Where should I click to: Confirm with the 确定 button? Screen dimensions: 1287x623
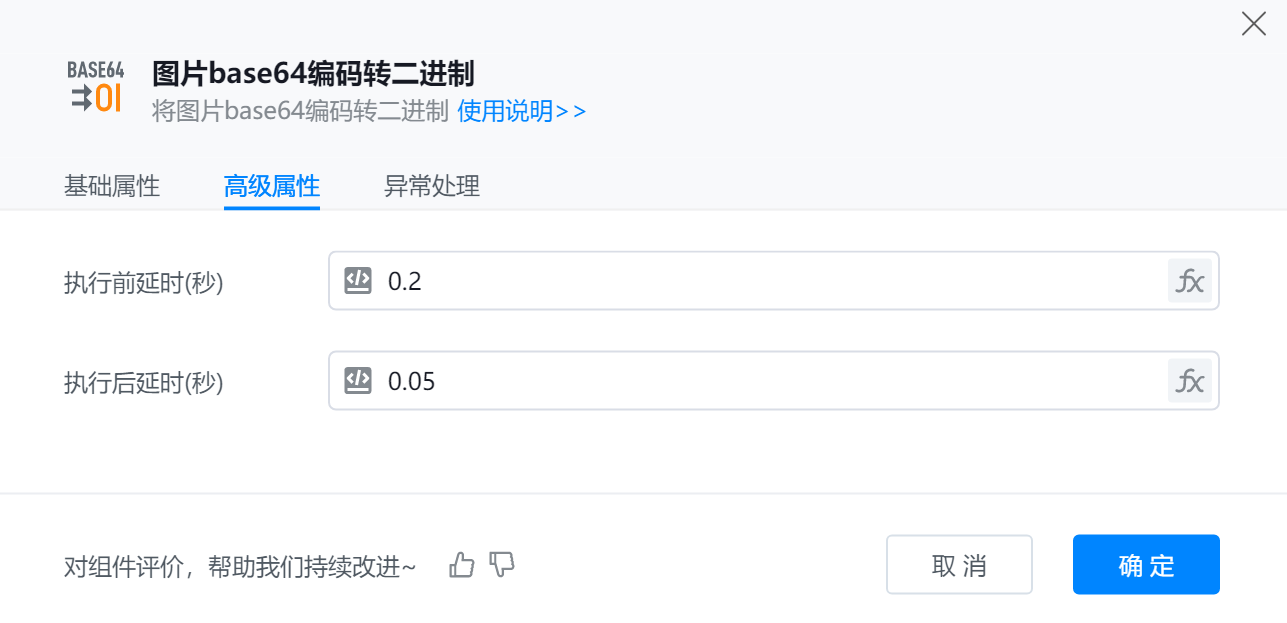click(x=1146, y=565)
